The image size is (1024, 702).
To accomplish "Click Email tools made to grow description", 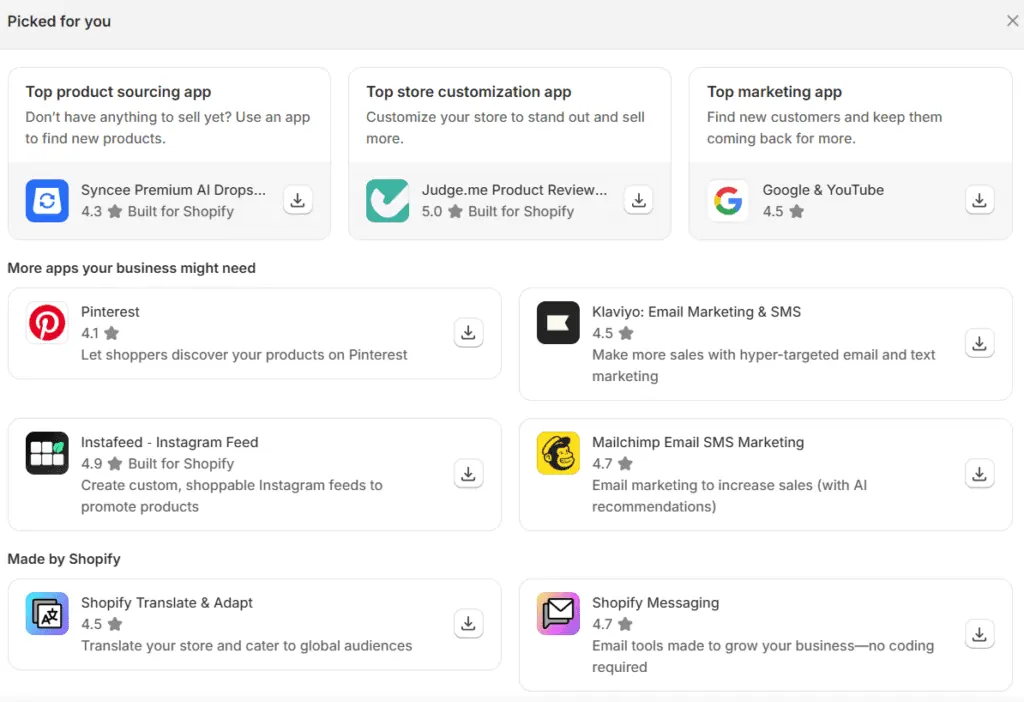I will [x=763, y=656].
